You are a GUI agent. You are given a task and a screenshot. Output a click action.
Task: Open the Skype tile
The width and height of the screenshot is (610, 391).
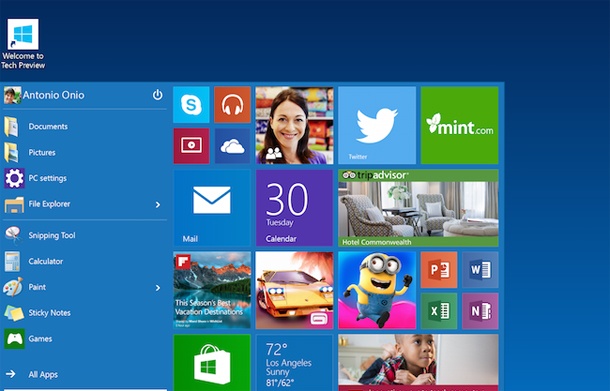tap(191, 105)
